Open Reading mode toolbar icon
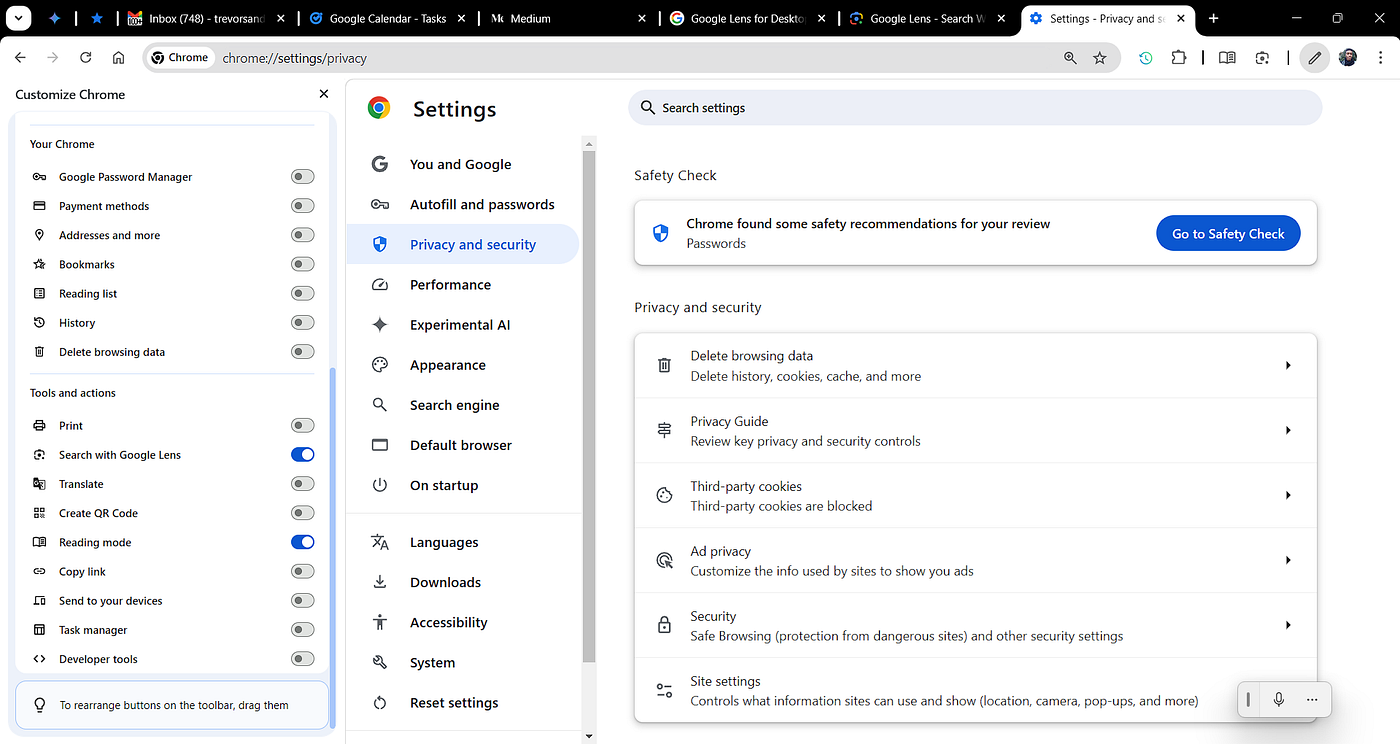The width and height of the screenshot is (1400, 744). (x=1227, y=58)
